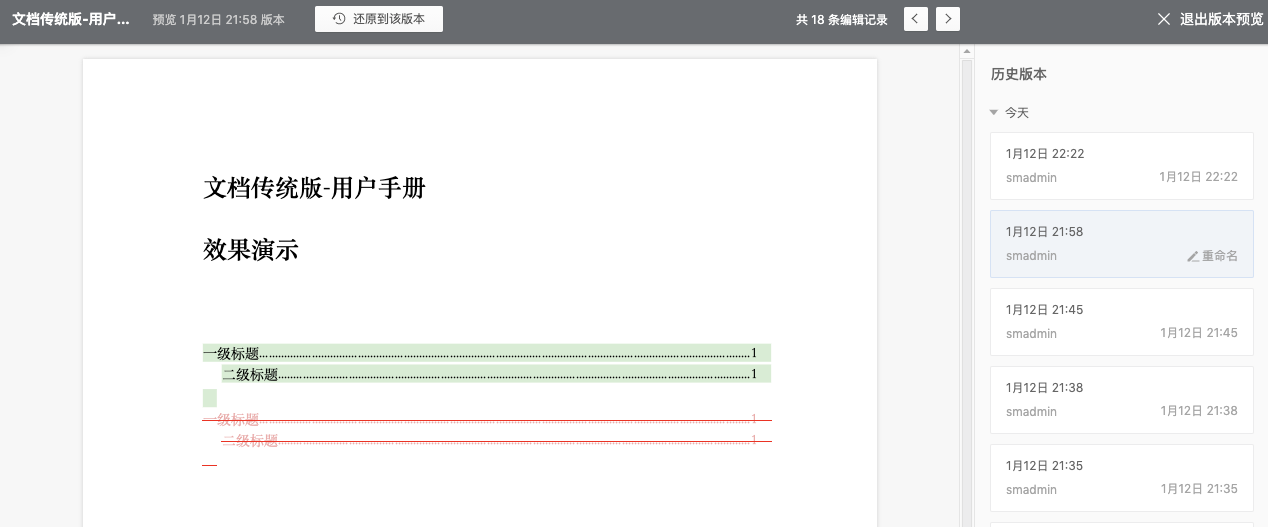The image size is (1268, 527).
Task: Click the green 二级标题 table of contents entry
Action: click(496, 374)
